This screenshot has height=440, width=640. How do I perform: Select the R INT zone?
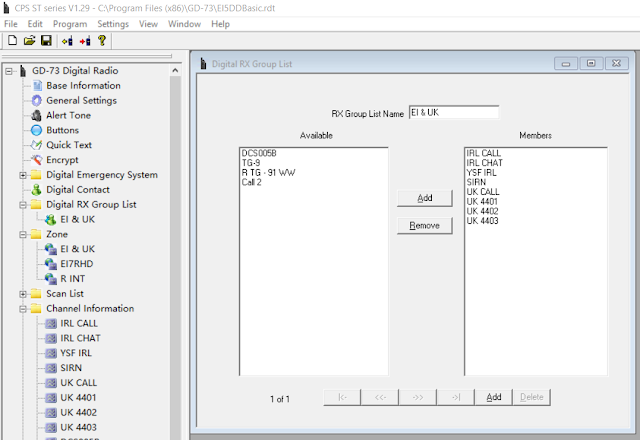[73, 279]
